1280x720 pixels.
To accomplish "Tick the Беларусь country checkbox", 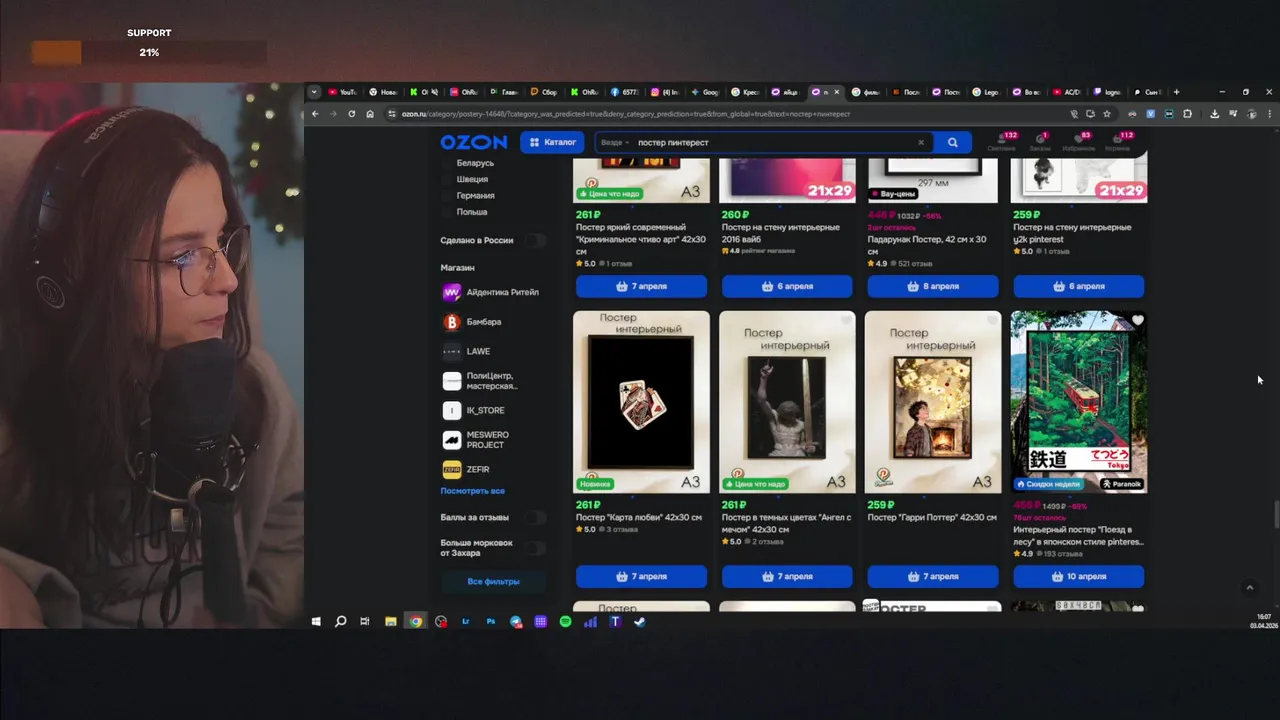I will point(447,163).
